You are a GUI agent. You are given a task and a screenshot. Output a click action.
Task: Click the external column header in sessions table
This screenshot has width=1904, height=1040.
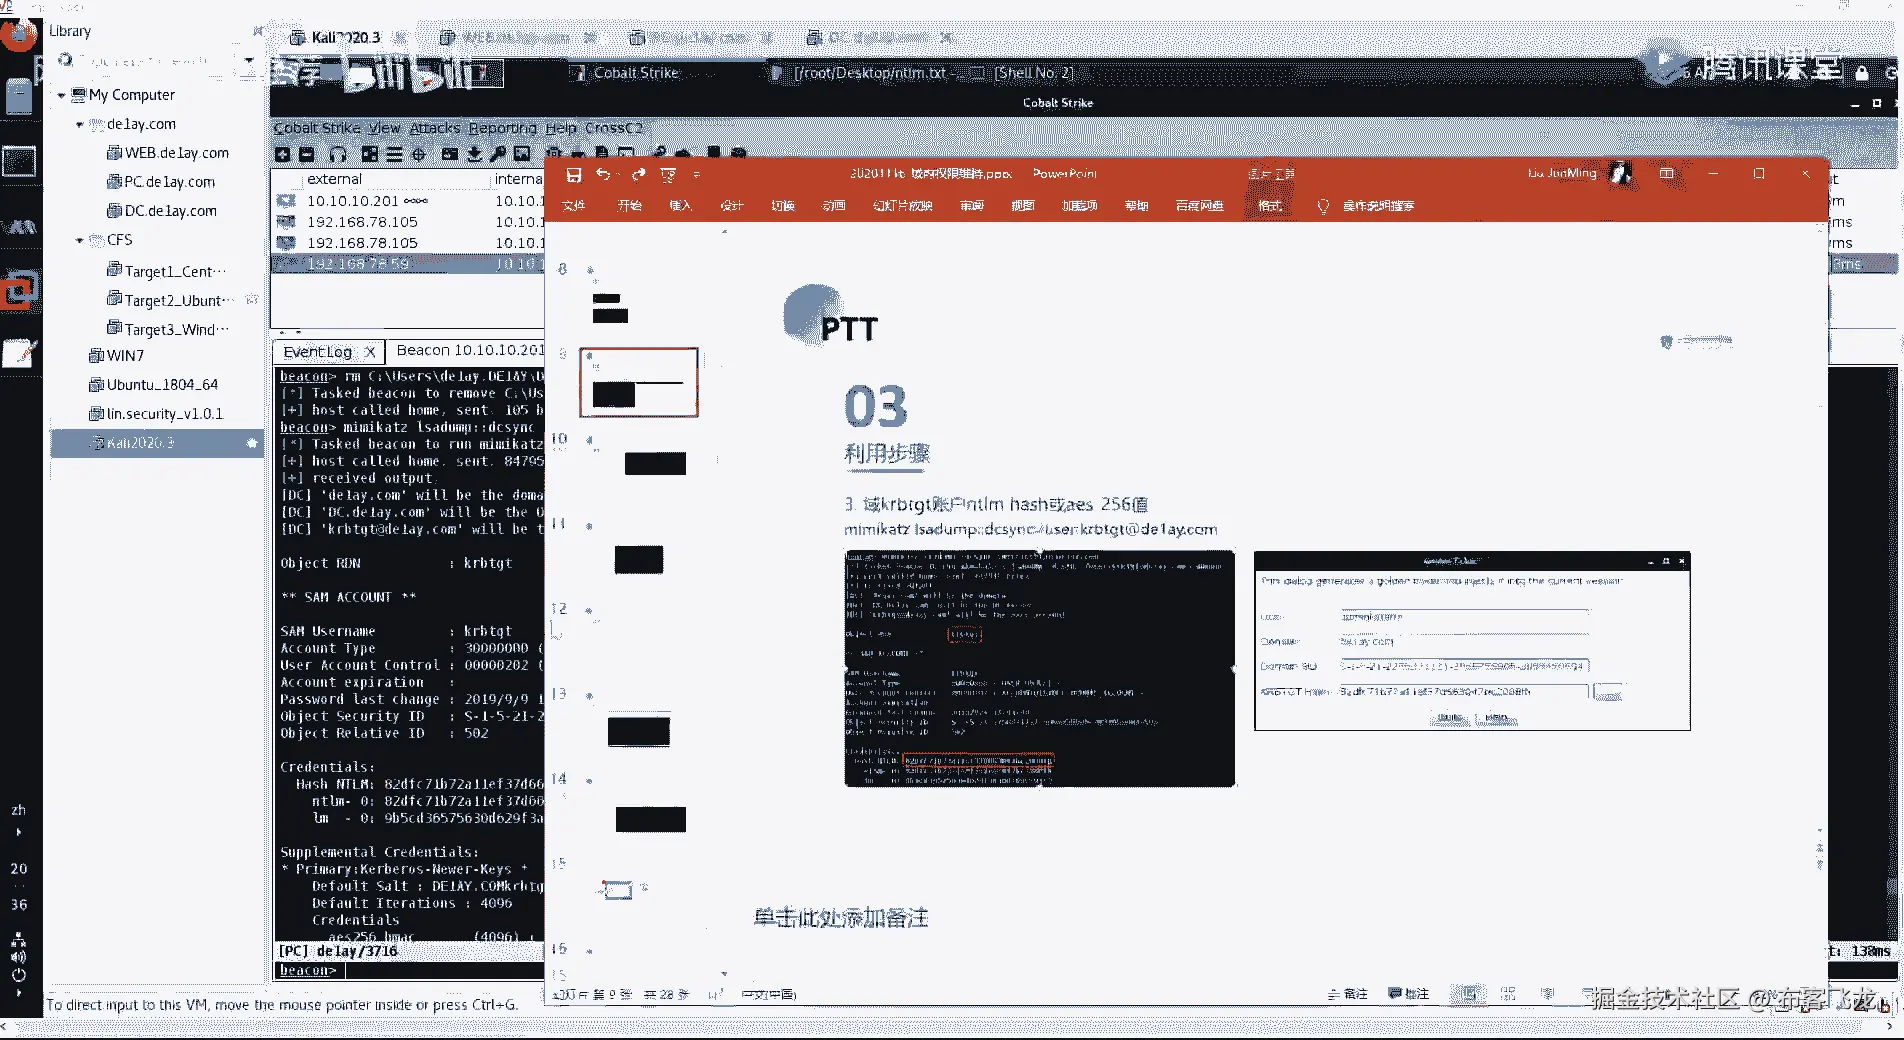coord(334,179)
